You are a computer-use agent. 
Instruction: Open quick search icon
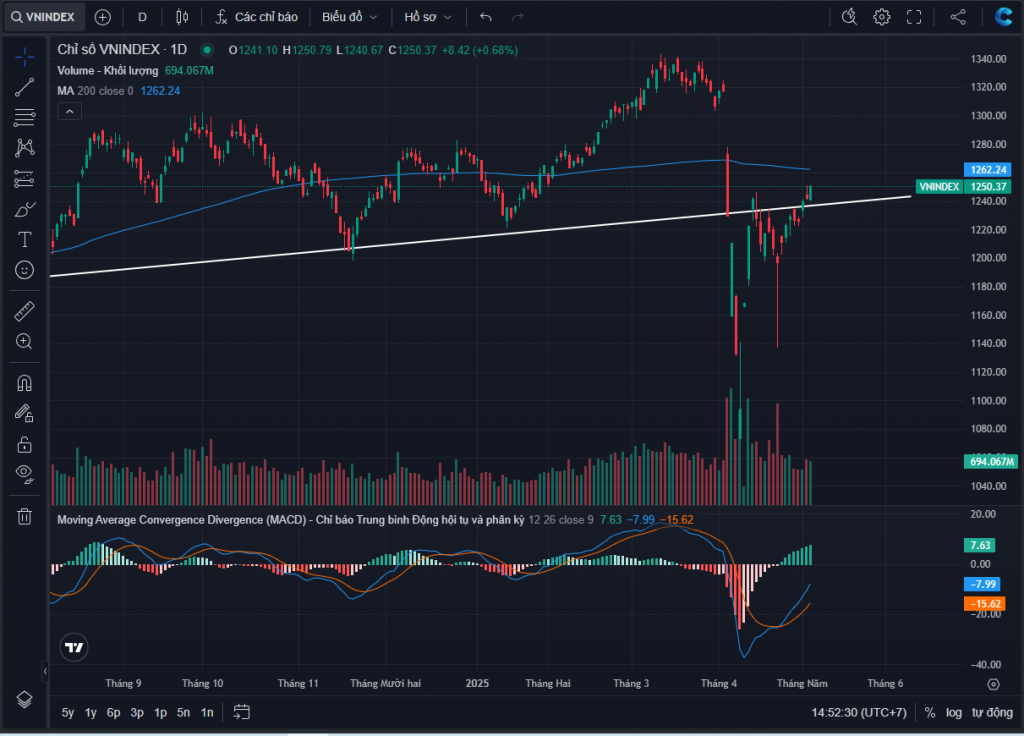pos(849,17)
